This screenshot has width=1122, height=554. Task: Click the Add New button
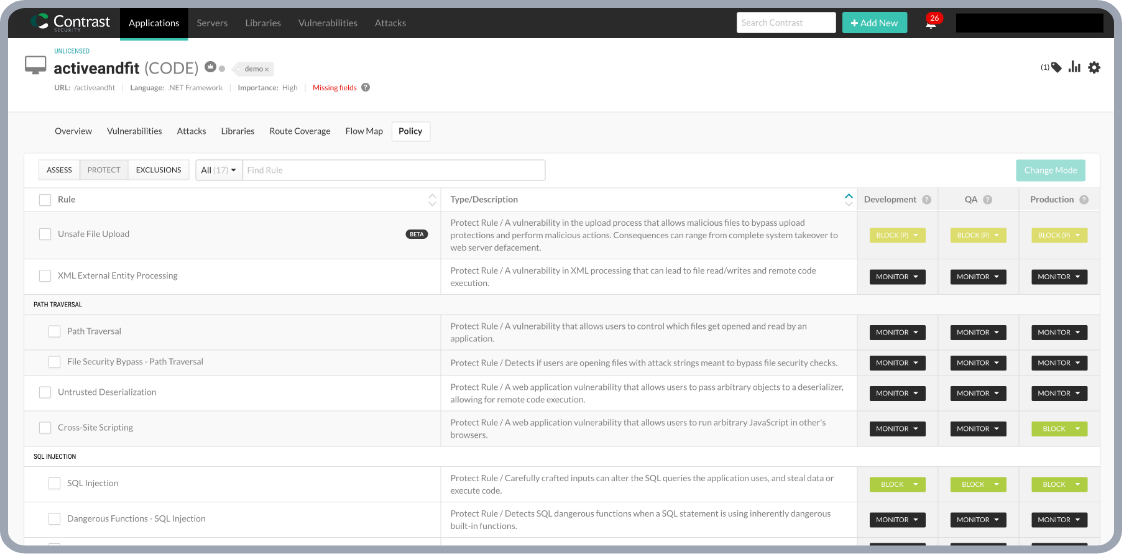pyautogui.click(x=874, y=22)
